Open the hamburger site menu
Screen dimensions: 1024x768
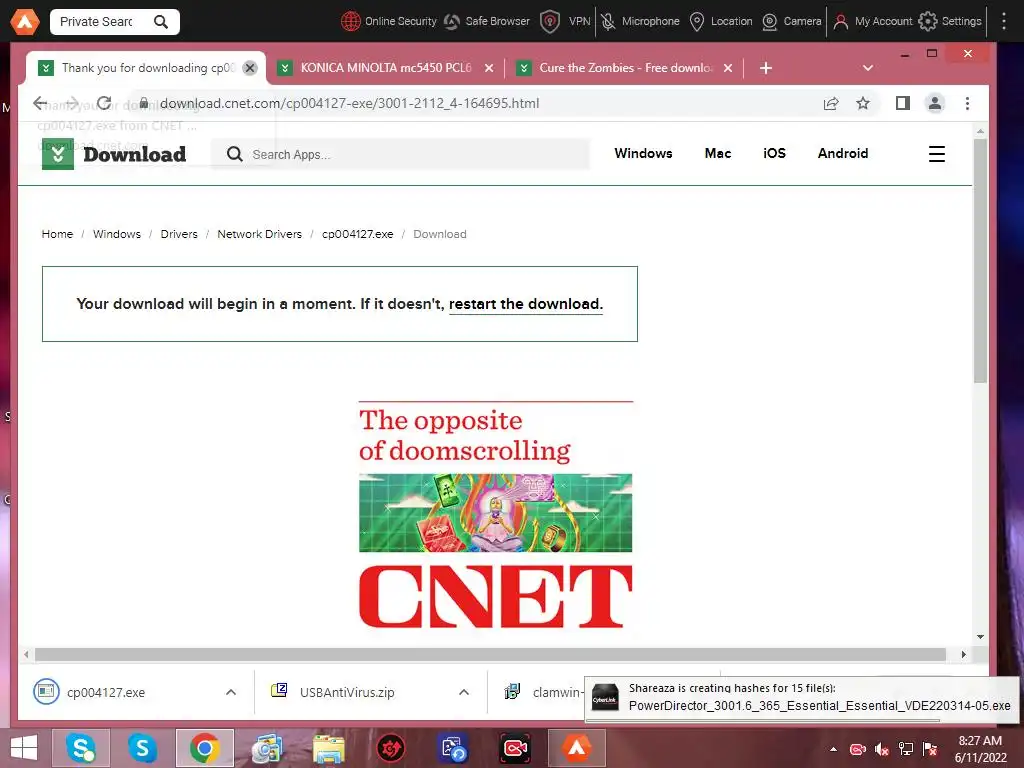coord(937,154)
